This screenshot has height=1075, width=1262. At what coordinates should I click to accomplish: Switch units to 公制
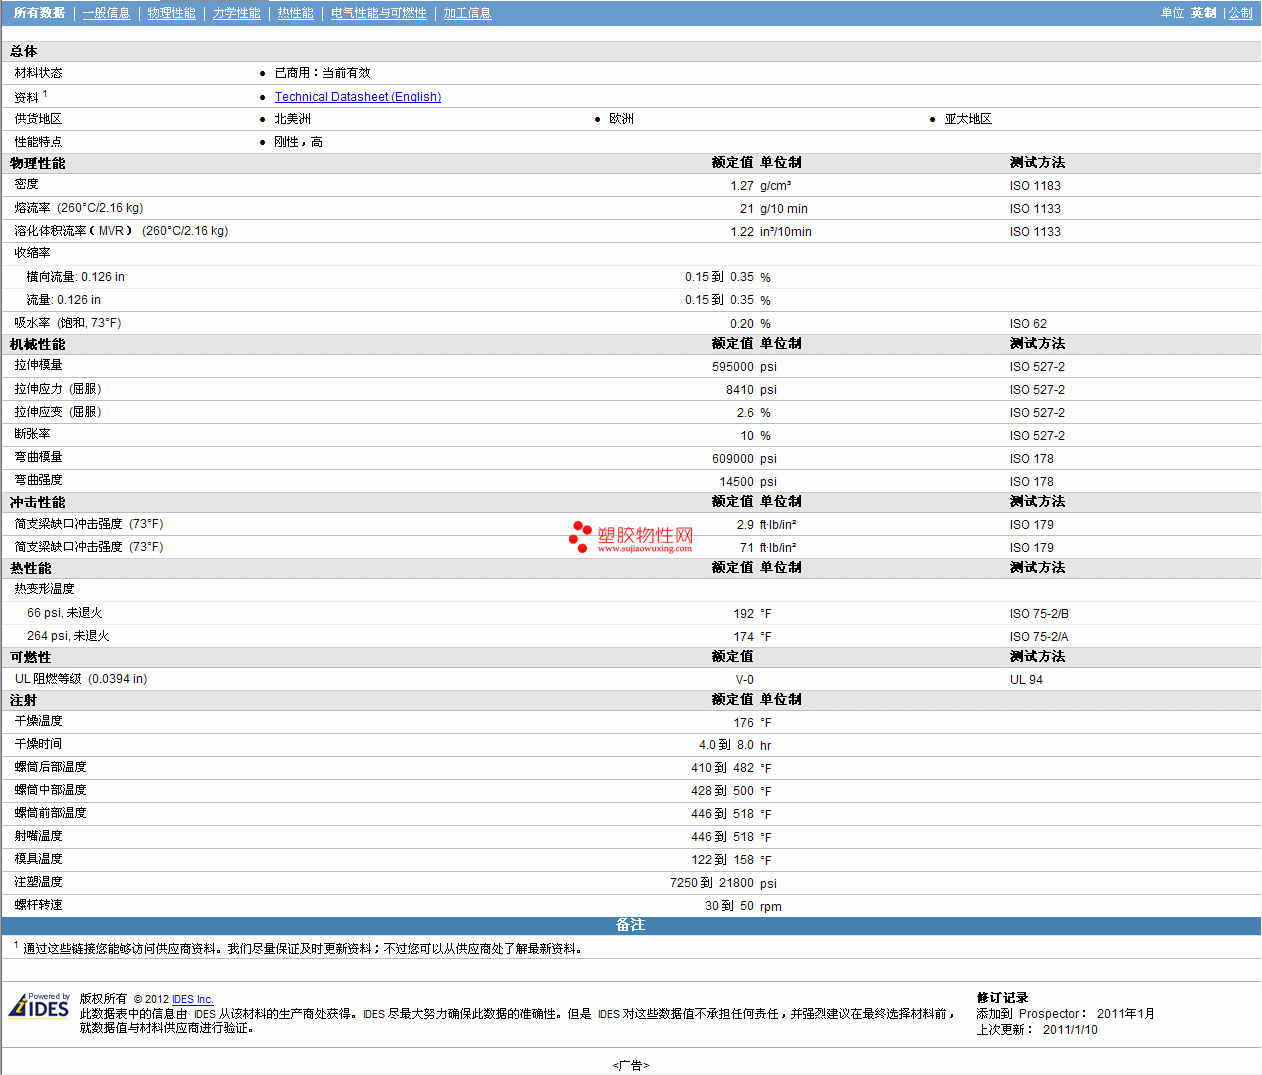pos(1240,13)
